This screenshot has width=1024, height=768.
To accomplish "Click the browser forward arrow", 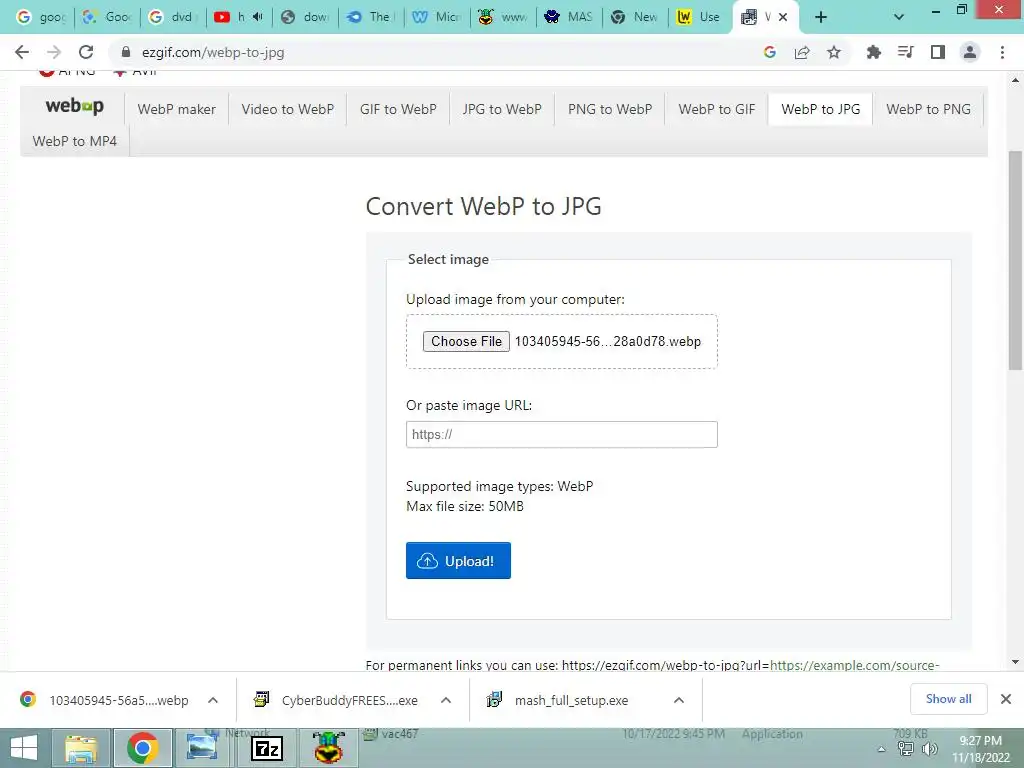I will [x=54, y=52].
